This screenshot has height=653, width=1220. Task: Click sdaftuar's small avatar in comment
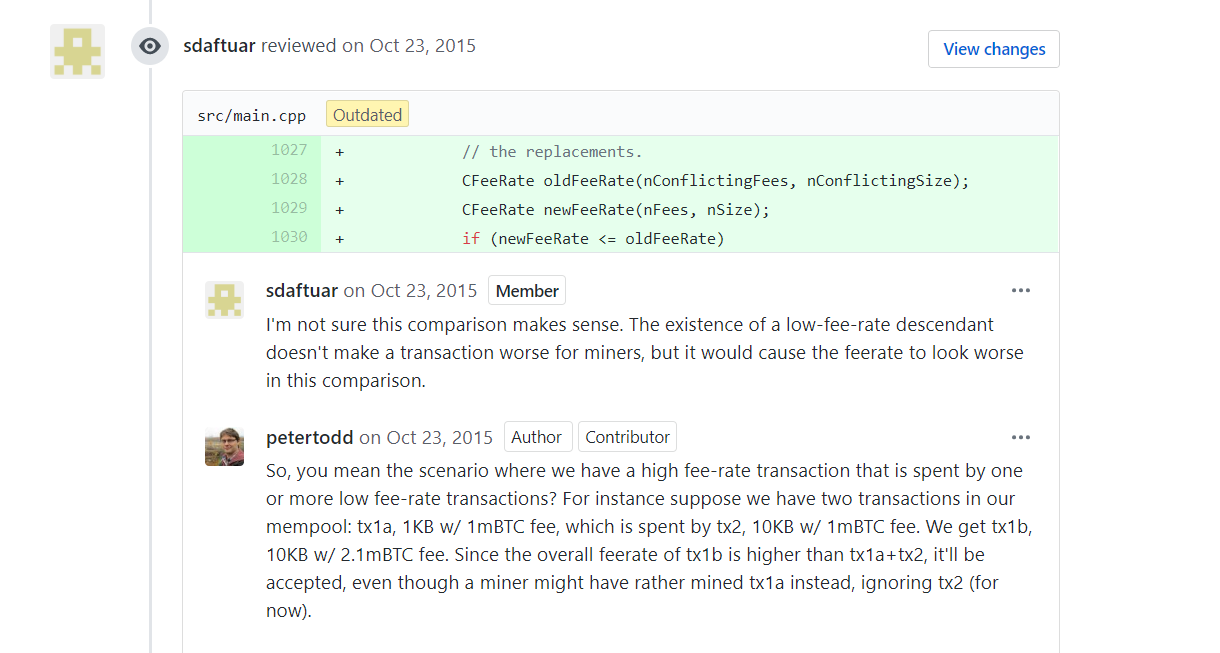click(224, 300)
